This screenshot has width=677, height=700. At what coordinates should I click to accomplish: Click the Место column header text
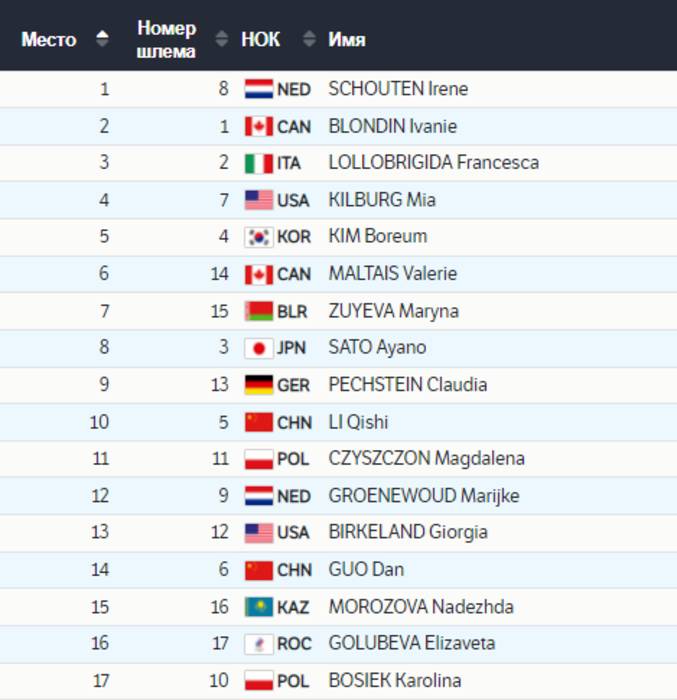click(x=48, y=40)
